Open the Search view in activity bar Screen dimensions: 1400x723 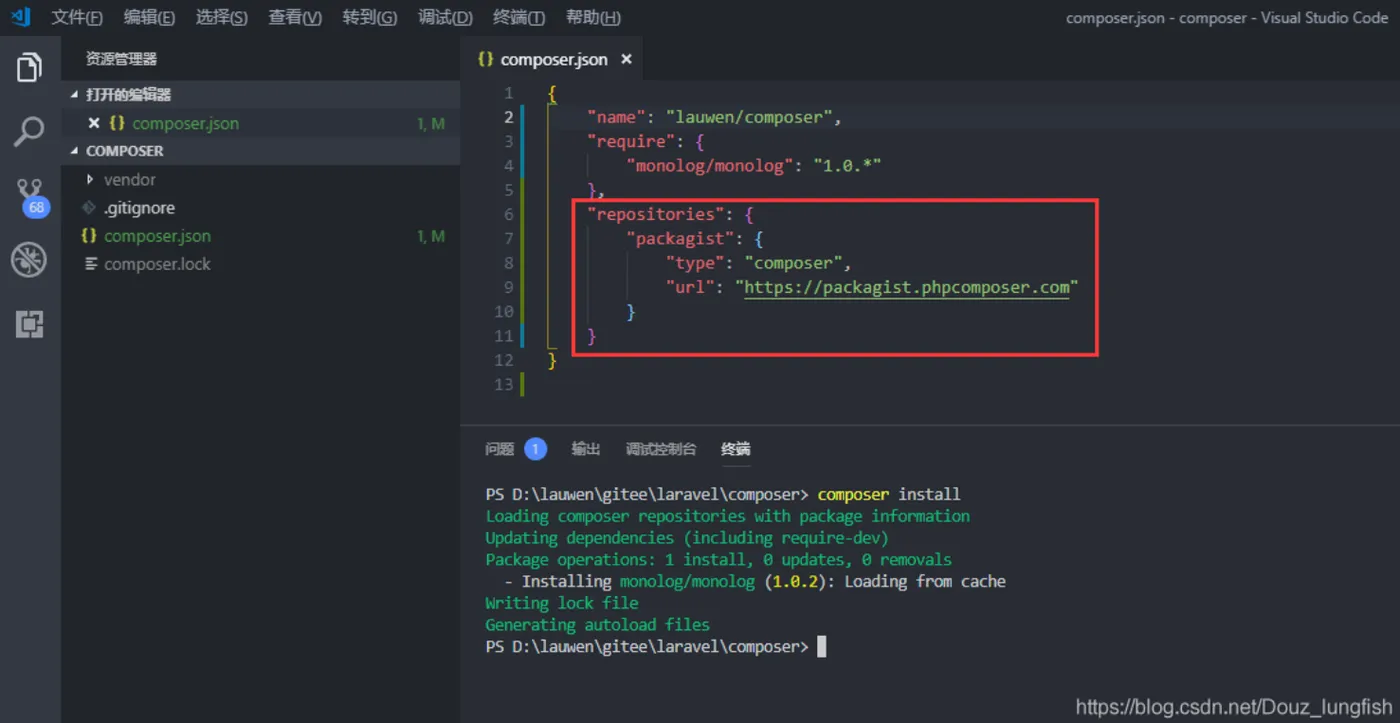click(29, 132)
